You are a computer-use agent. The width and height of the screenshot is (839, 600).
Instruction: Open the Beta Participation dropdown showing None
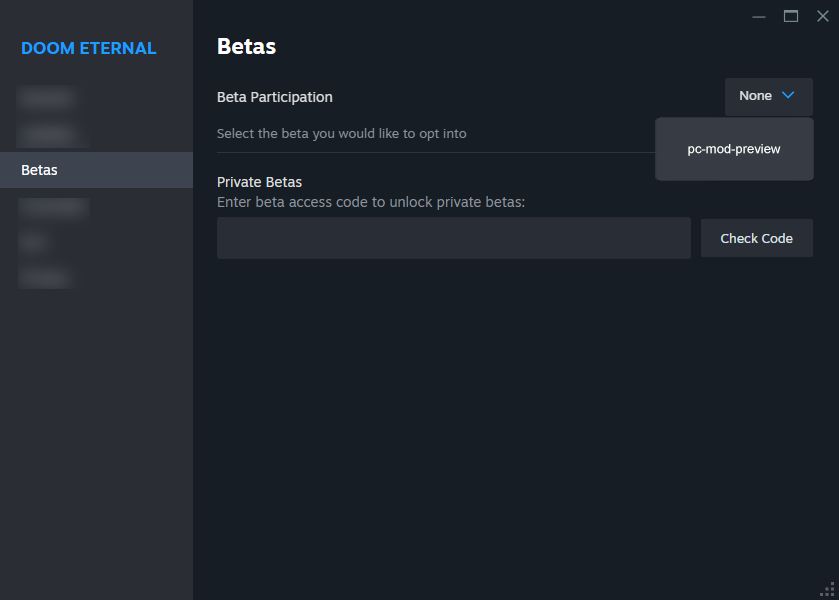click(768, 96)
